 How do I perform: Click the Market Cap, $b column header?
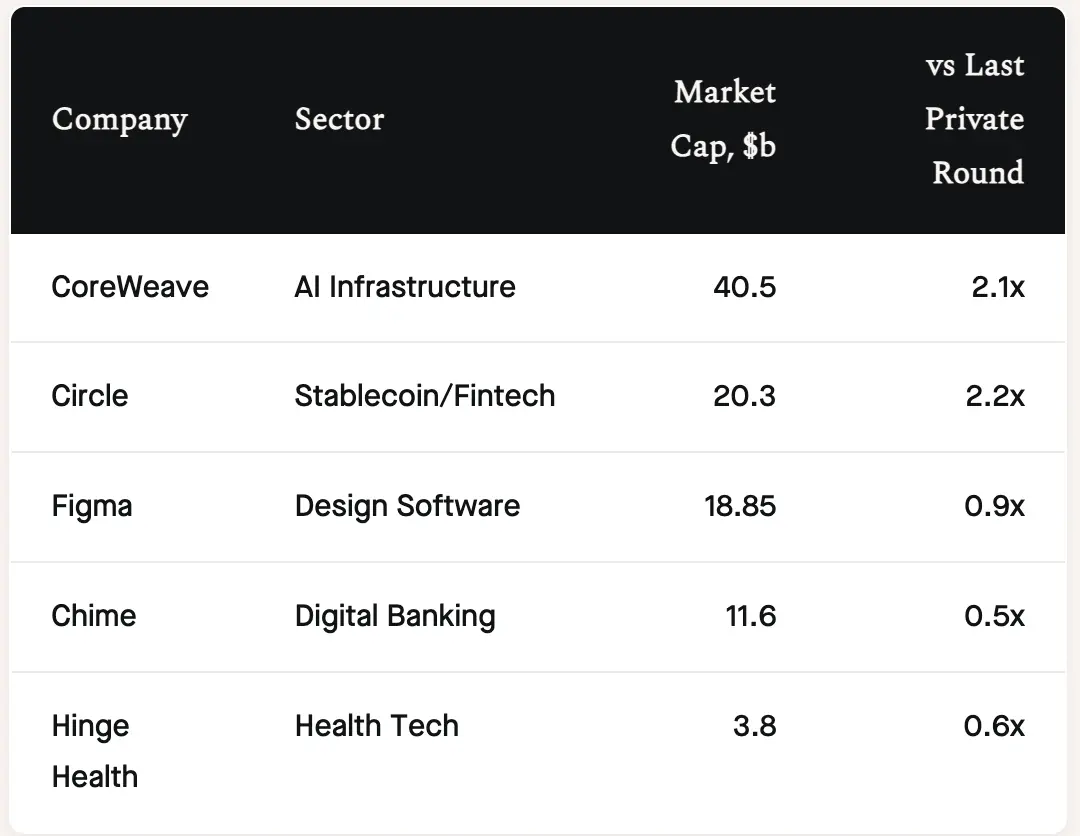click(x=723, y=119)
